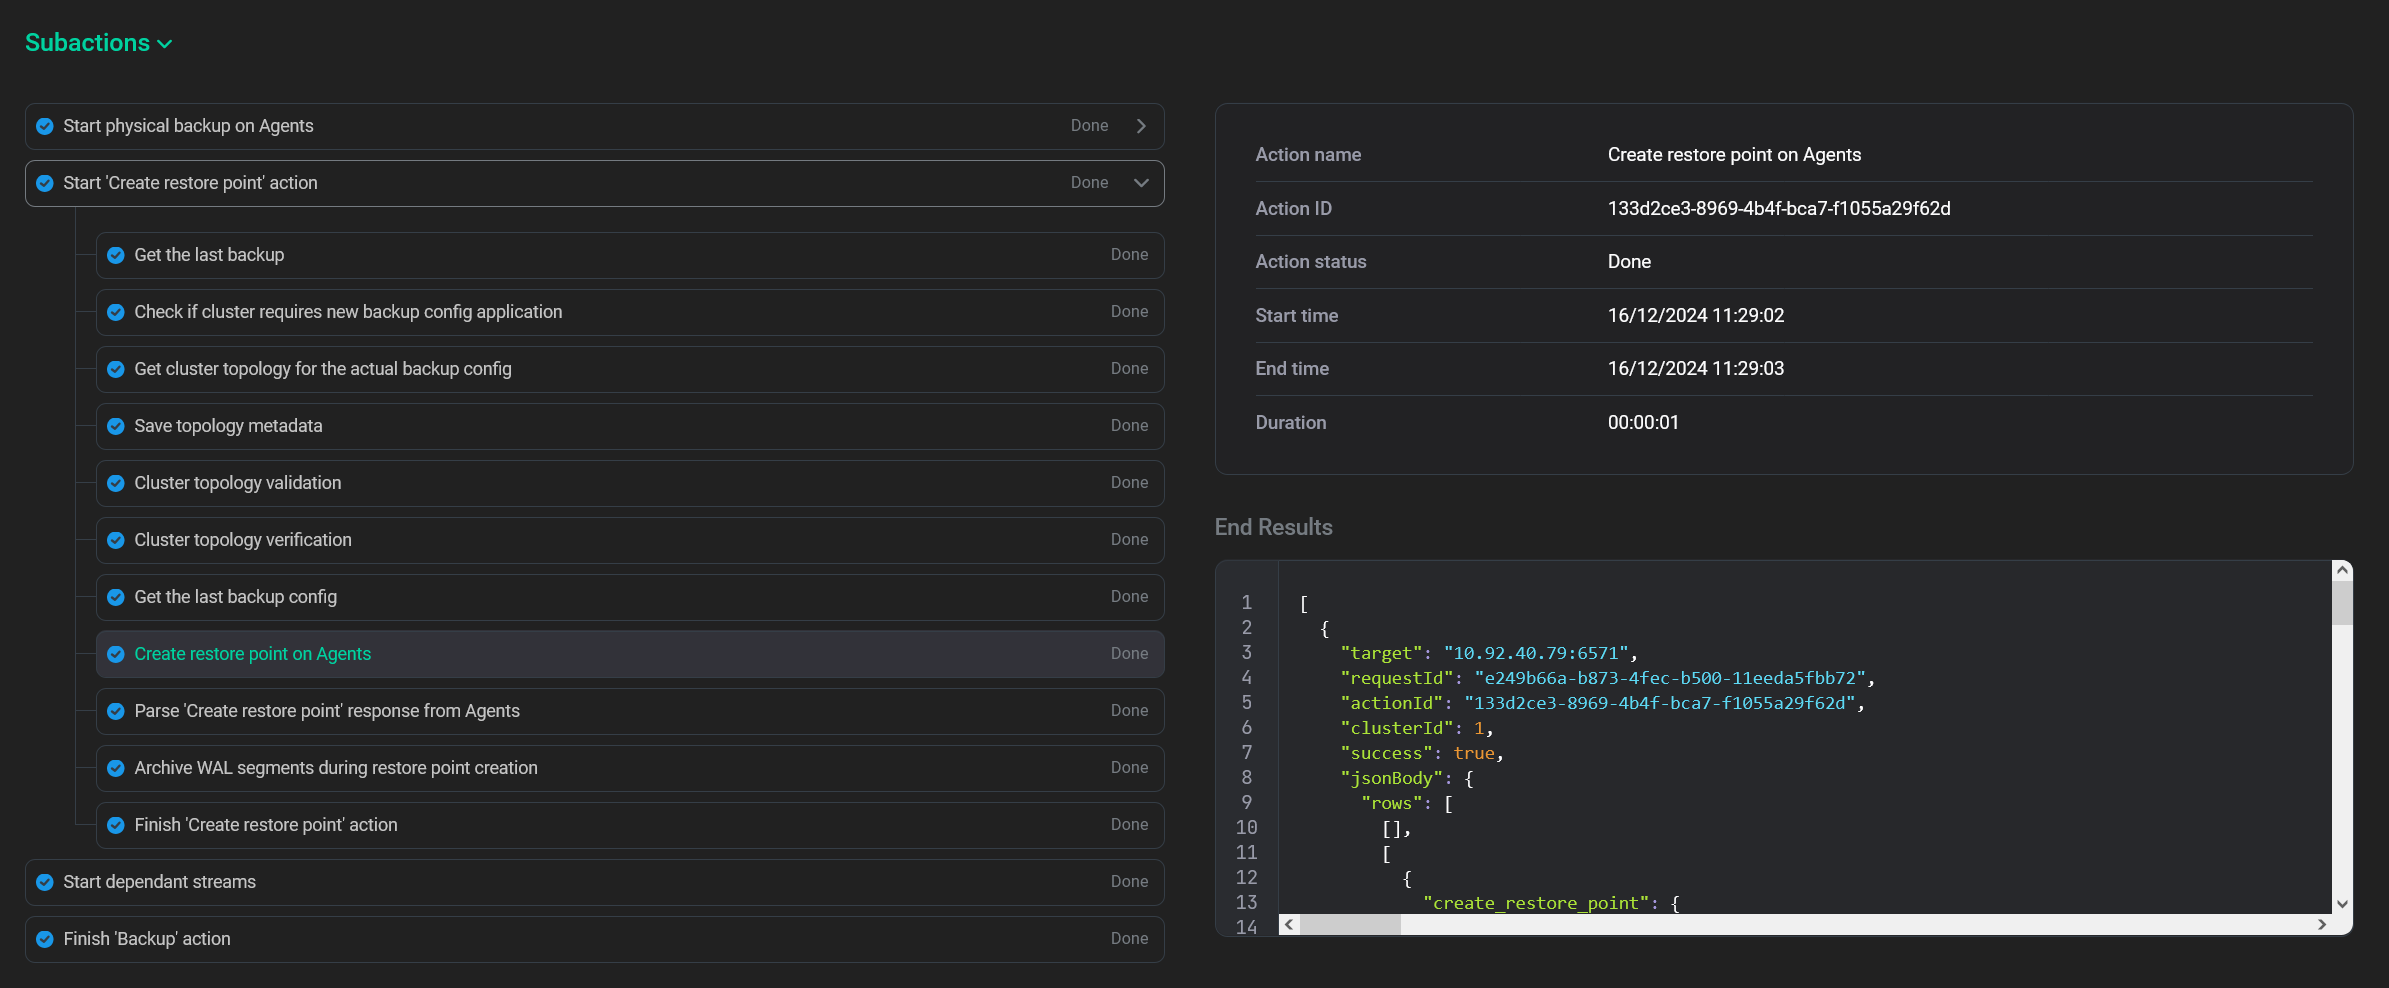Select 'Get cluster topology for the actual backup config'
The image size is (2389, 988).
[630, 369]
